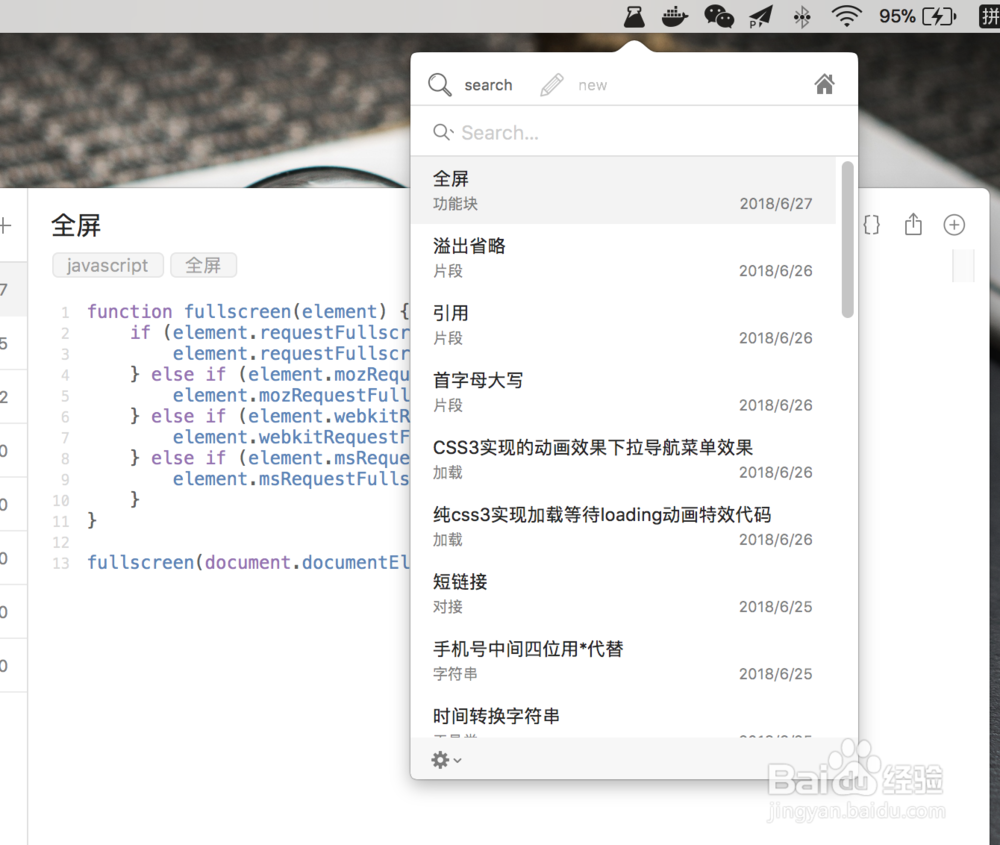Viewport: 1000px width, 845px height.
Task: Select 手机号中间四位用*代替 snippet
Action: 623,660
